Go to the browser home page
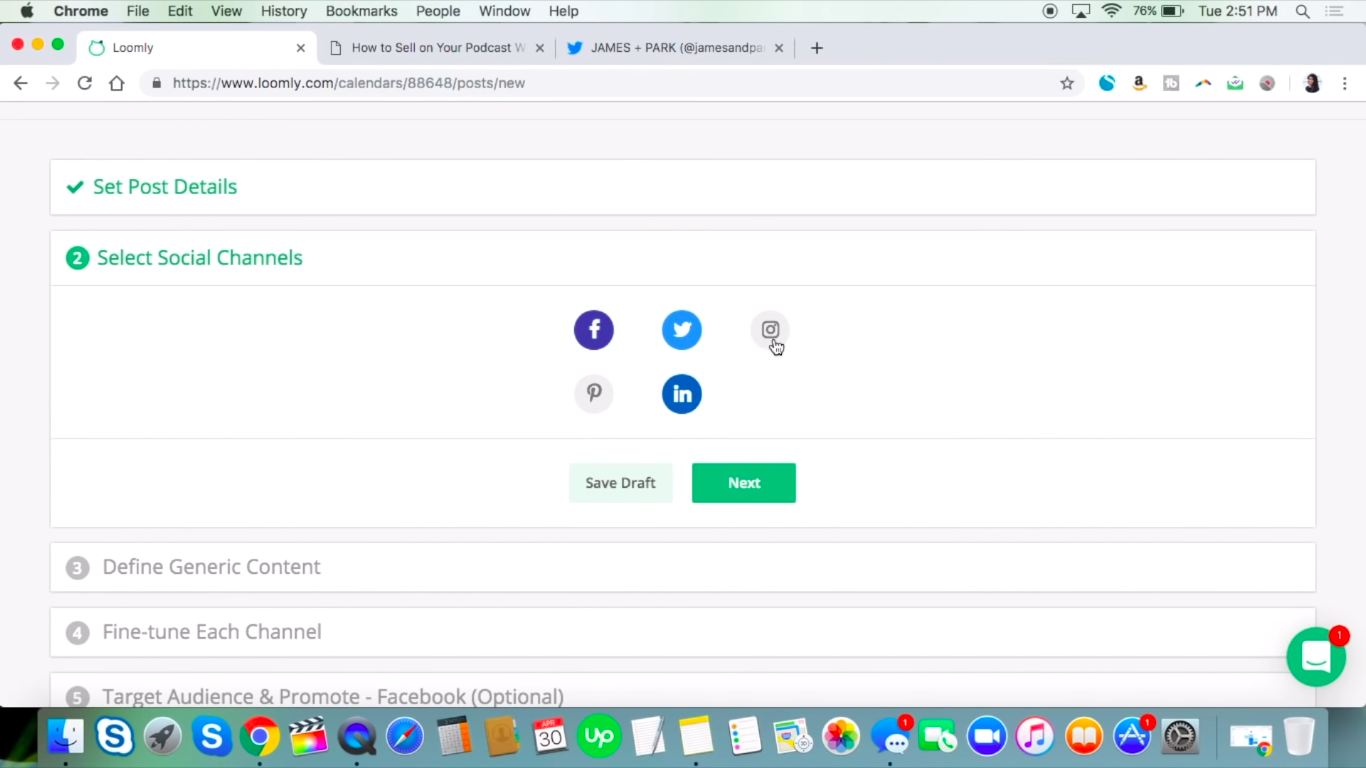The width and height of the screenshot is (1366, 768). point(117,83)
